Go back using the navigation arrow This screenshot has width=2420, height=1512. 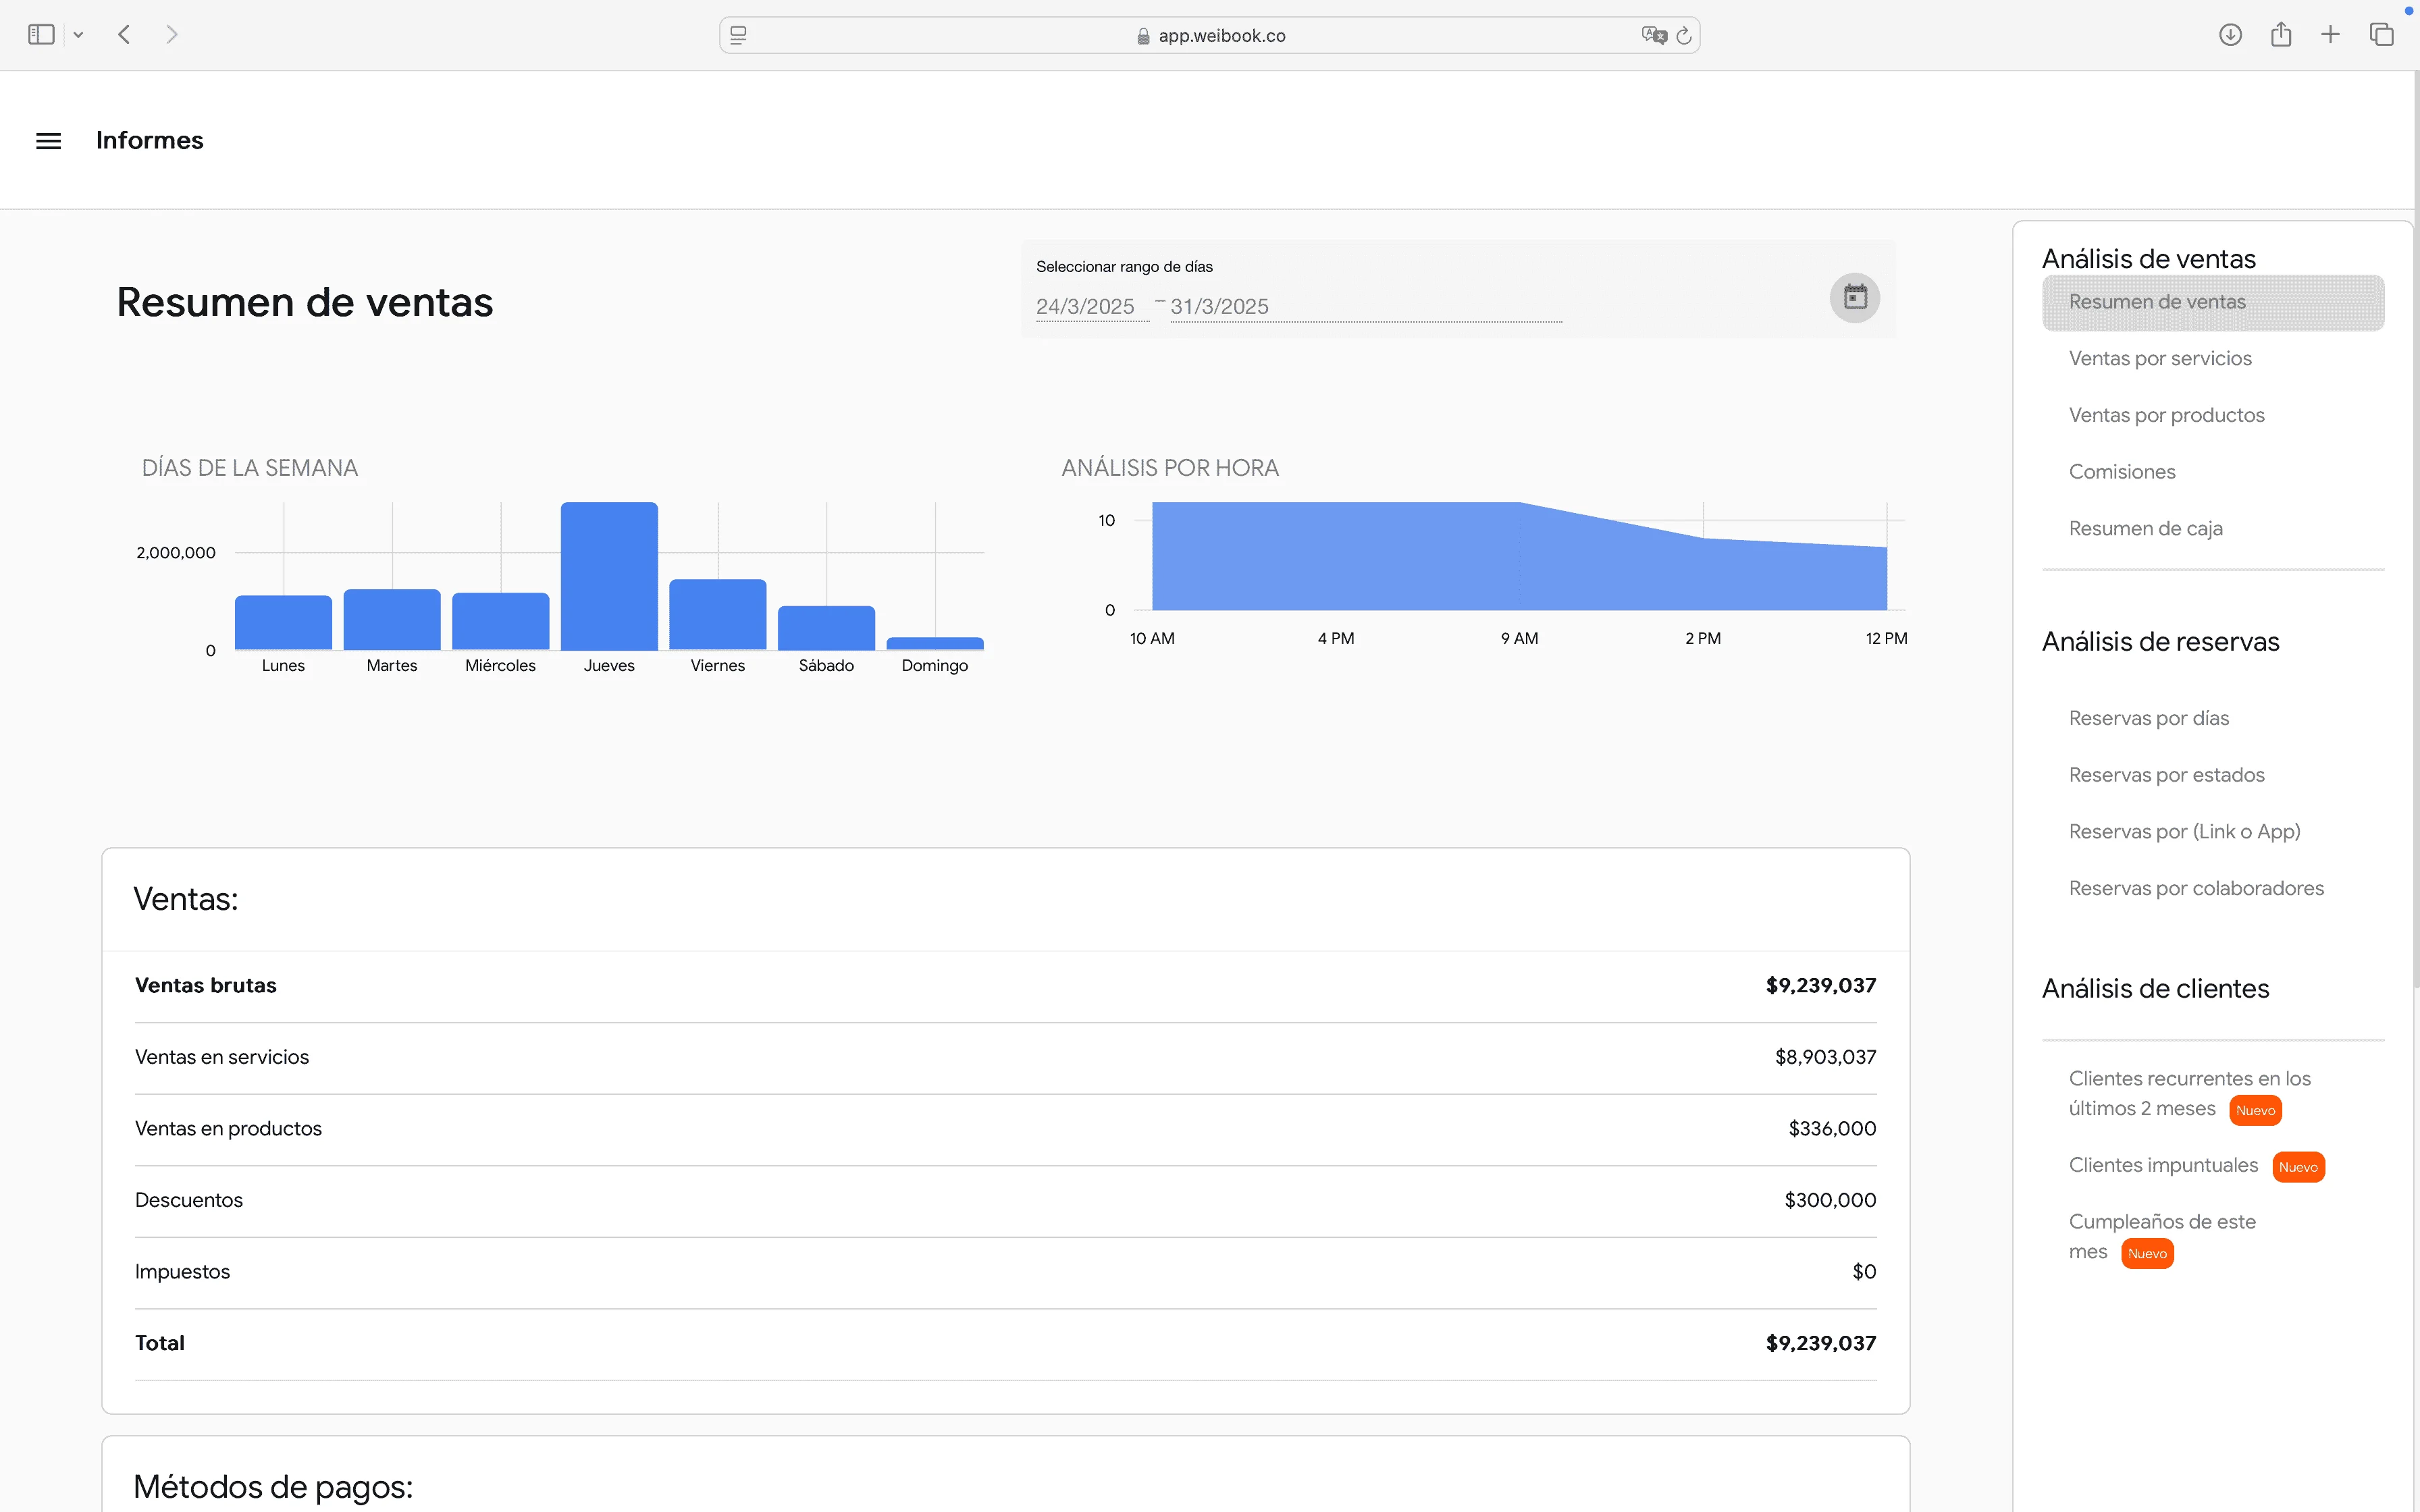click(124, 34)
